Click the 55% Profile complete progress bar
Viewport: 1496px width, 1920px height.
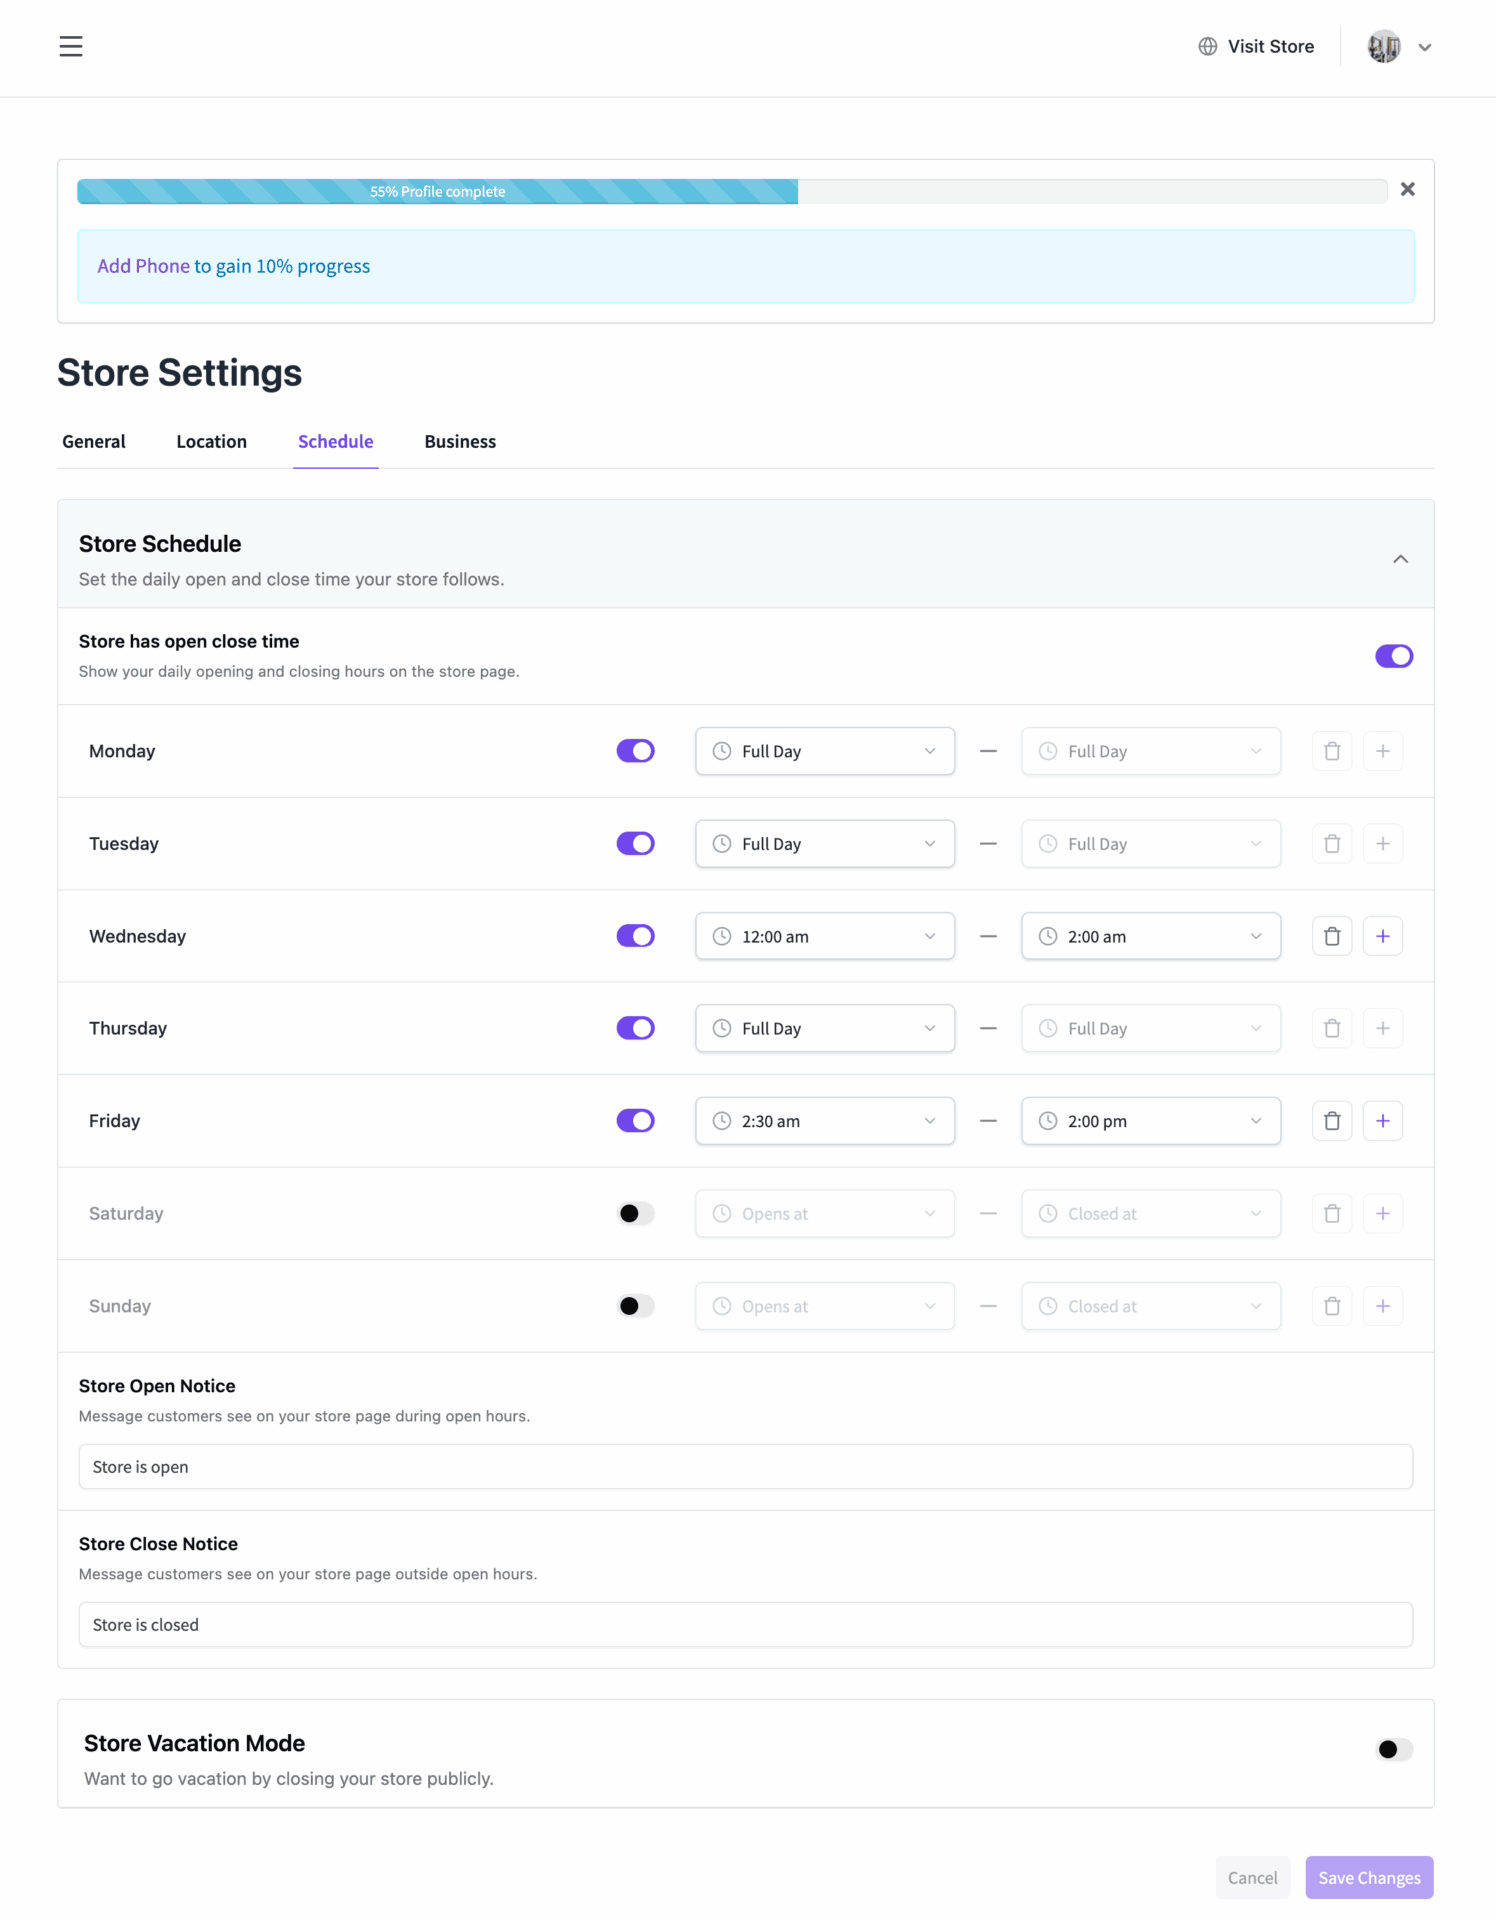tap(732, 191)
